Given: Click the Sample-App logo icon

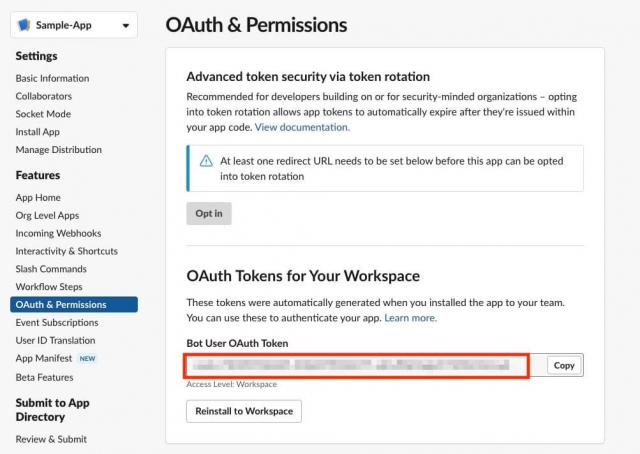Looking at the screenshot, I should [x=26, y=26].
